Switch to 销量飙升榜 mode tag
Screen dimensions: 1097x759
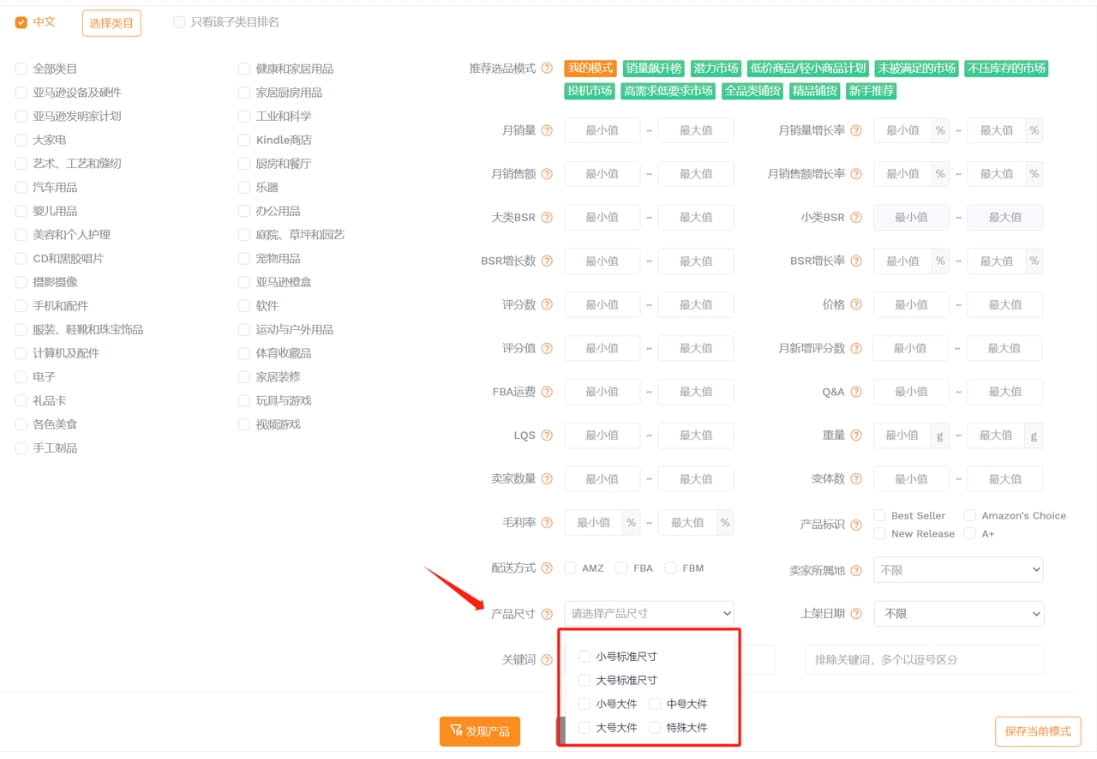click(x=653, y=69)
